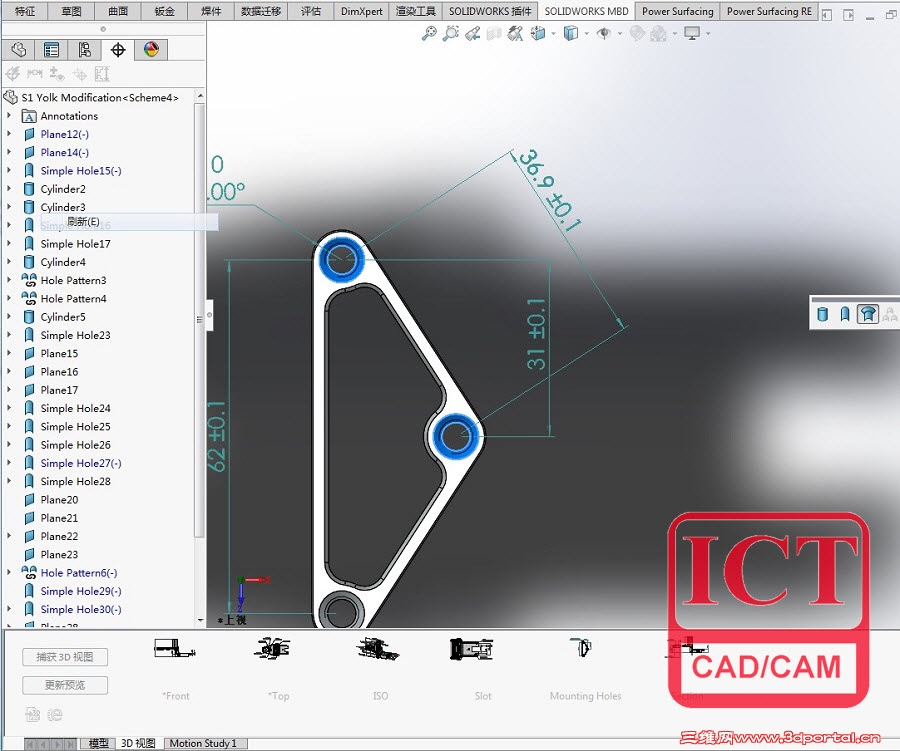The width and height of the screenshot is (900, 751).
Task: Click the View Settings monitor icon
Action: tap(692, 34)
